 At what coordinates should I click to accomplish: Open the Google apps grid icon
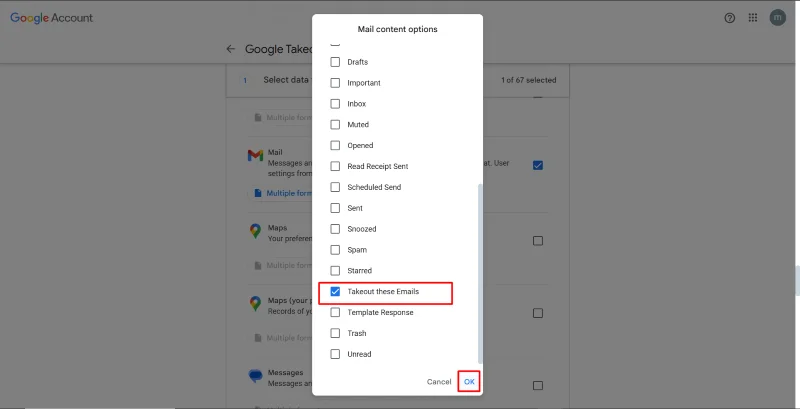[x=753, y=18]
